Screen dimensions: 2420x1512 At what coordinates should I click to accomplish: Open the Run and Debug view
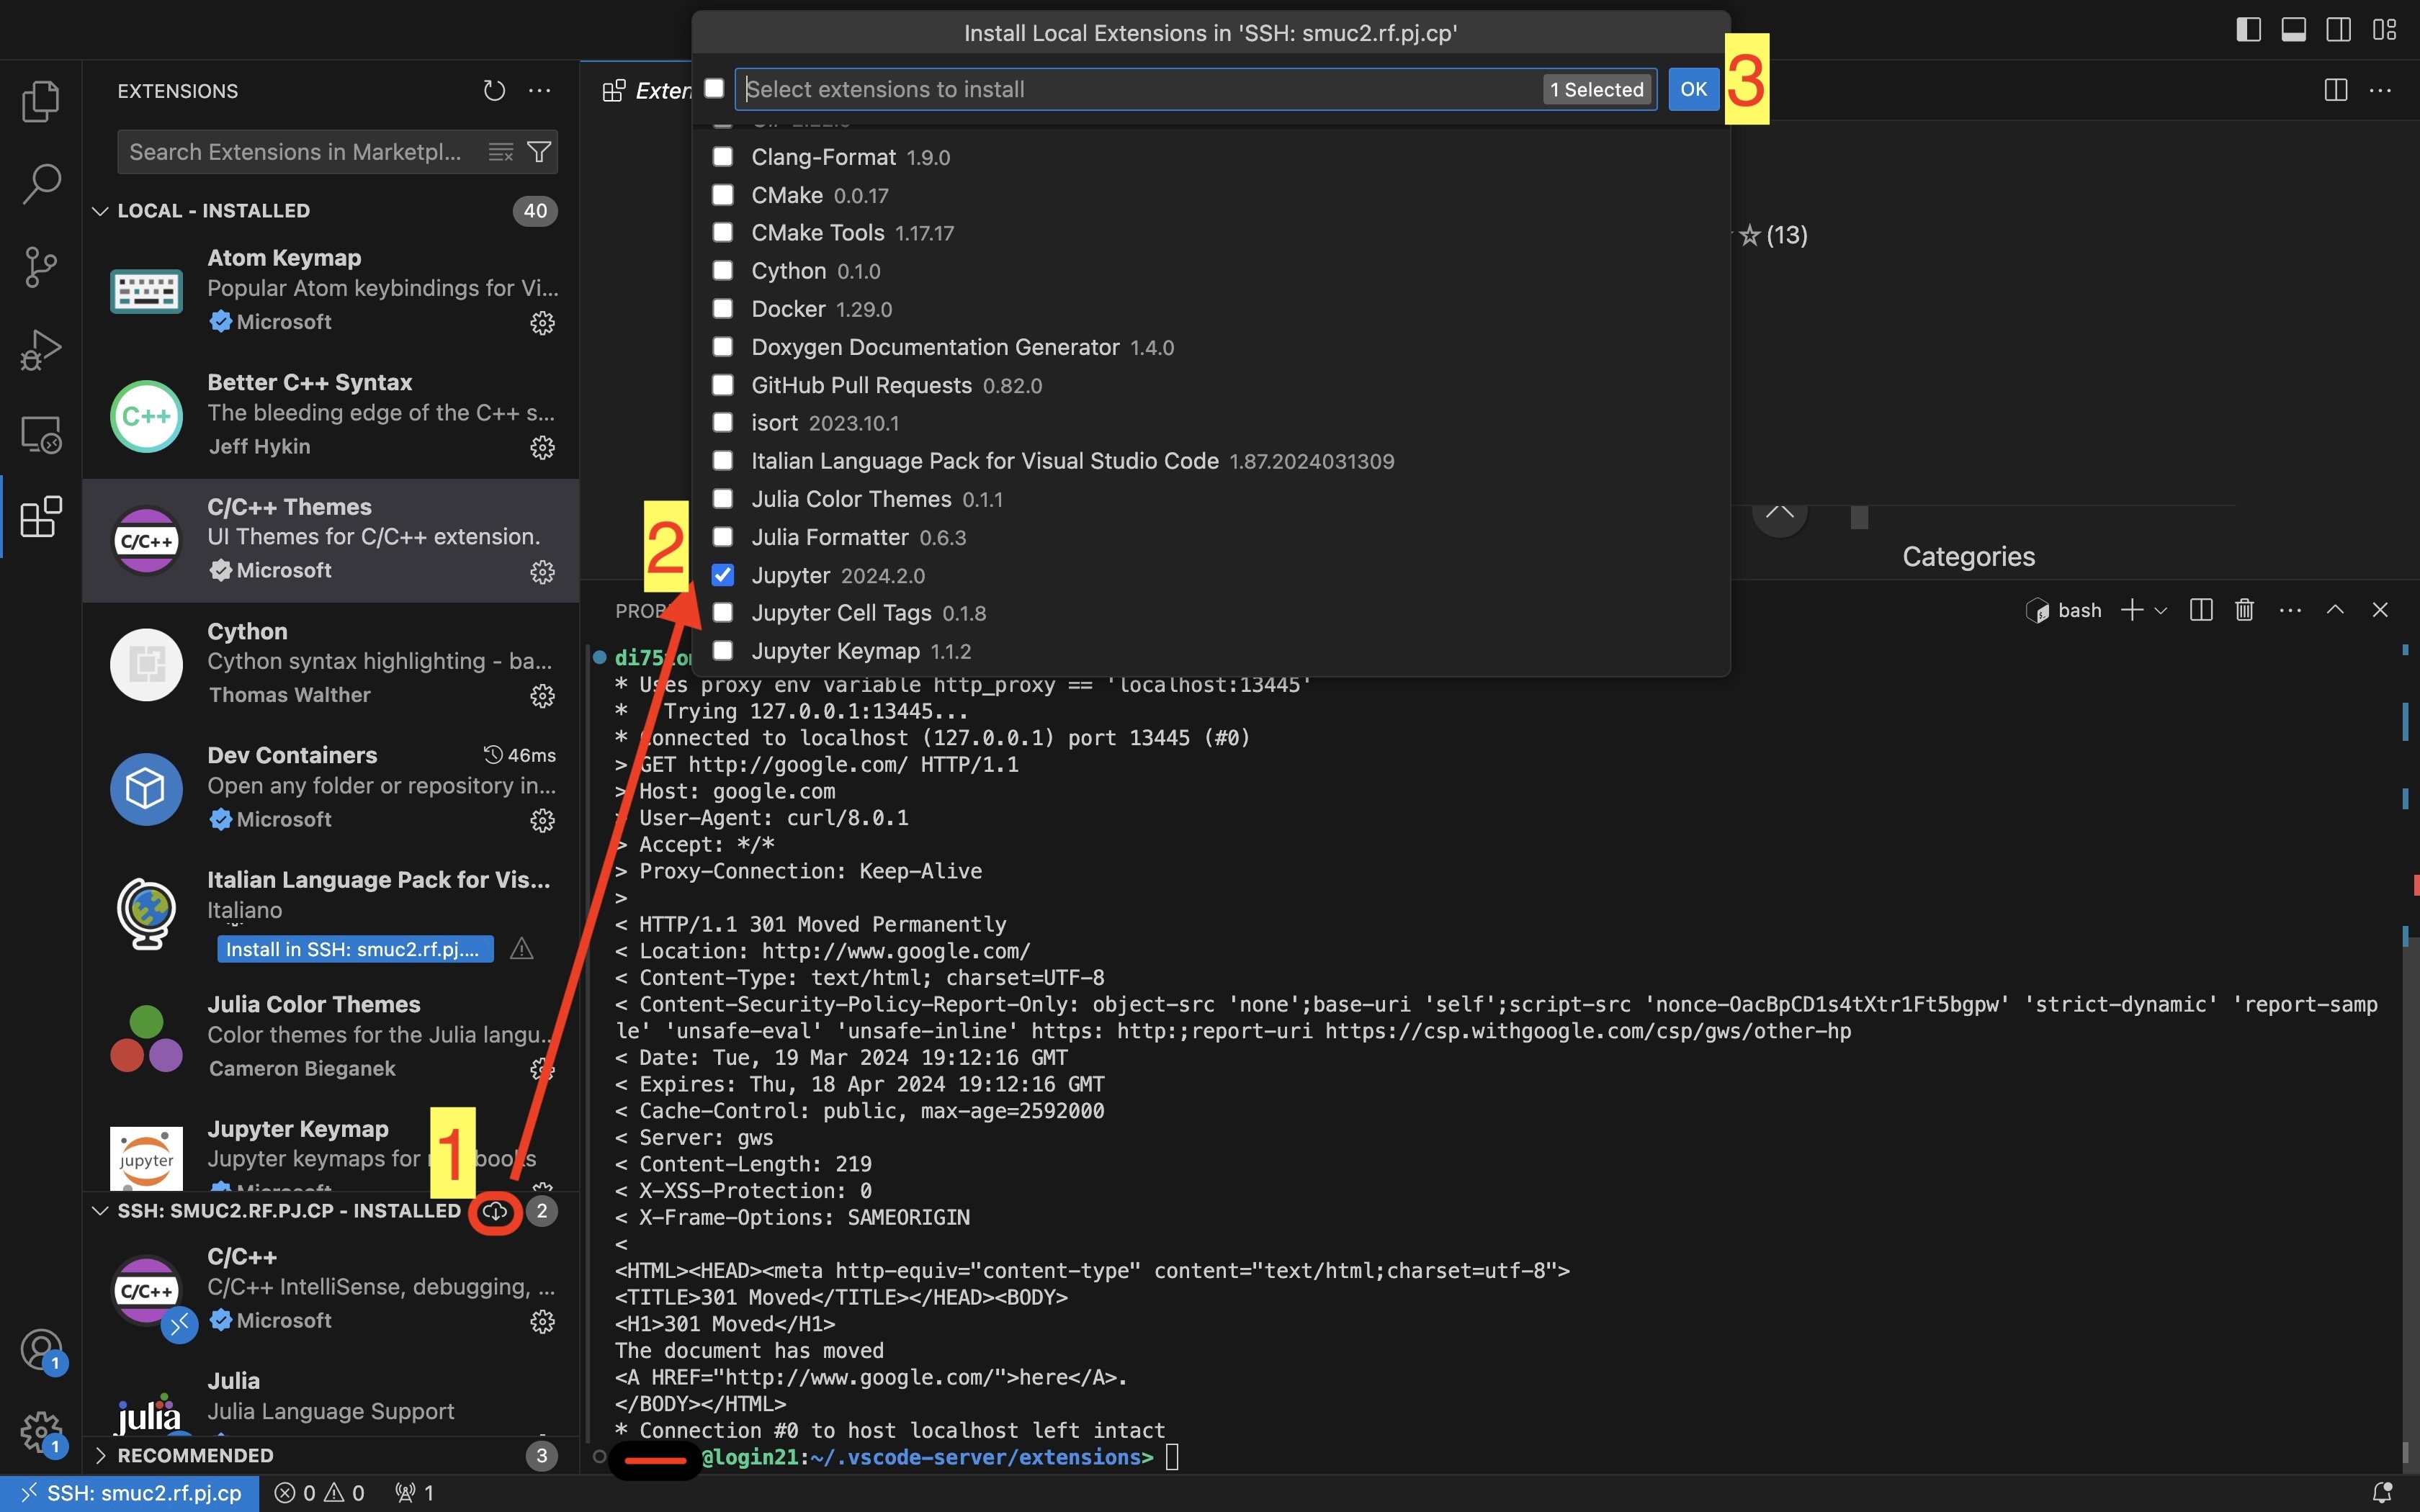[41, 350]
